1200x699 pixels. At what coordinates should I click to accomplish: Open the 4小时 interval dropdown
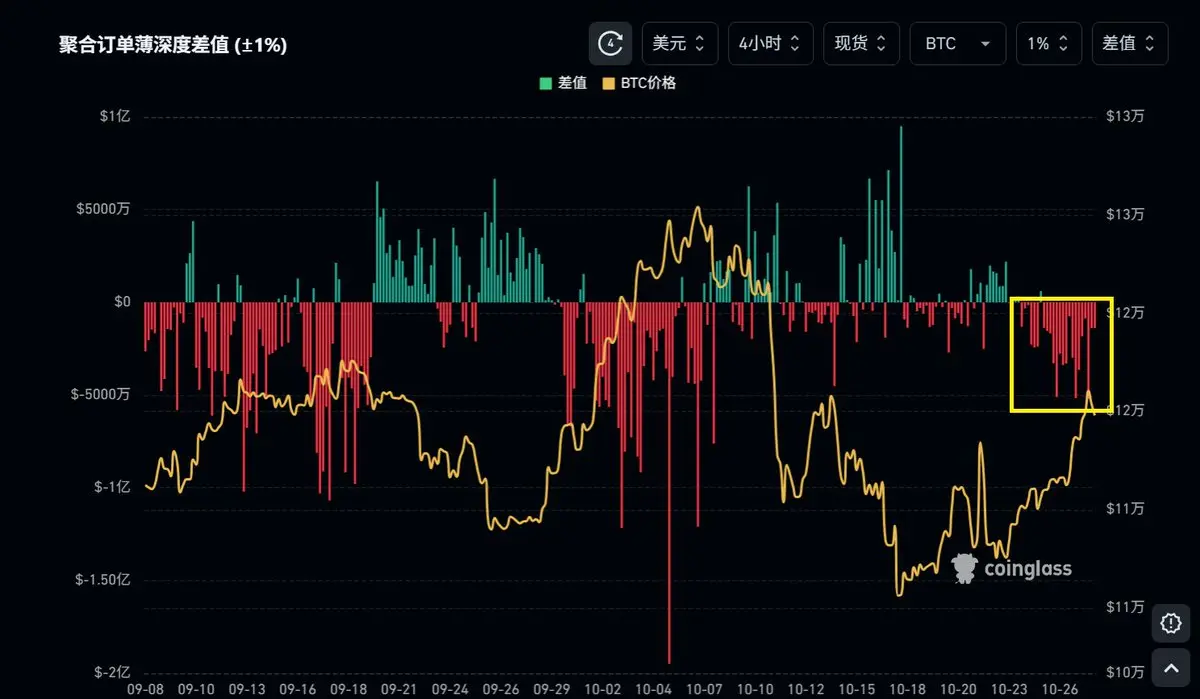tap(770, 44)
